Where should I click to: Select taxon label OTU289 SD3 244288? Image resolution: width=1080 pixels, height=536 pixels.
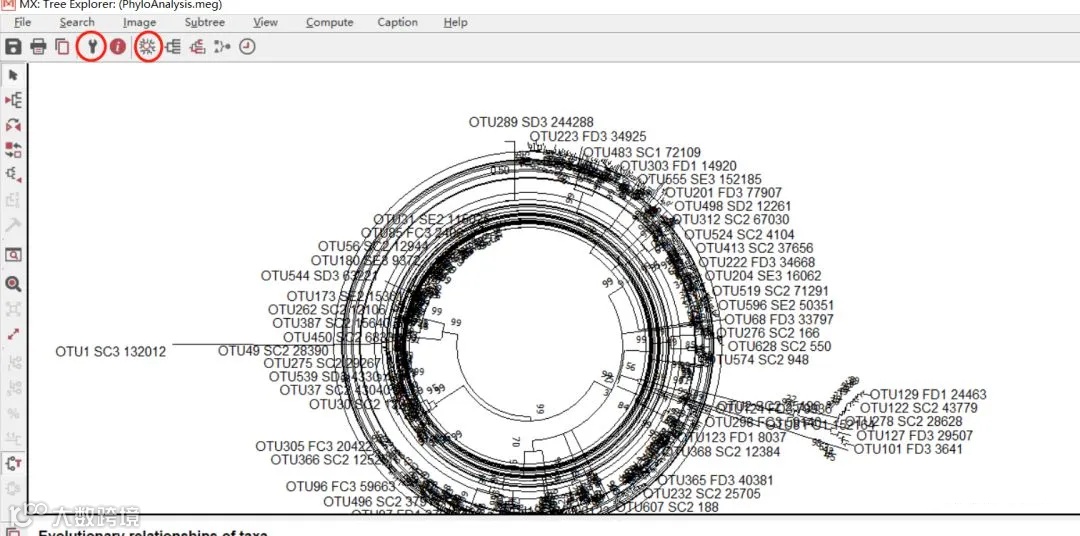531,123
